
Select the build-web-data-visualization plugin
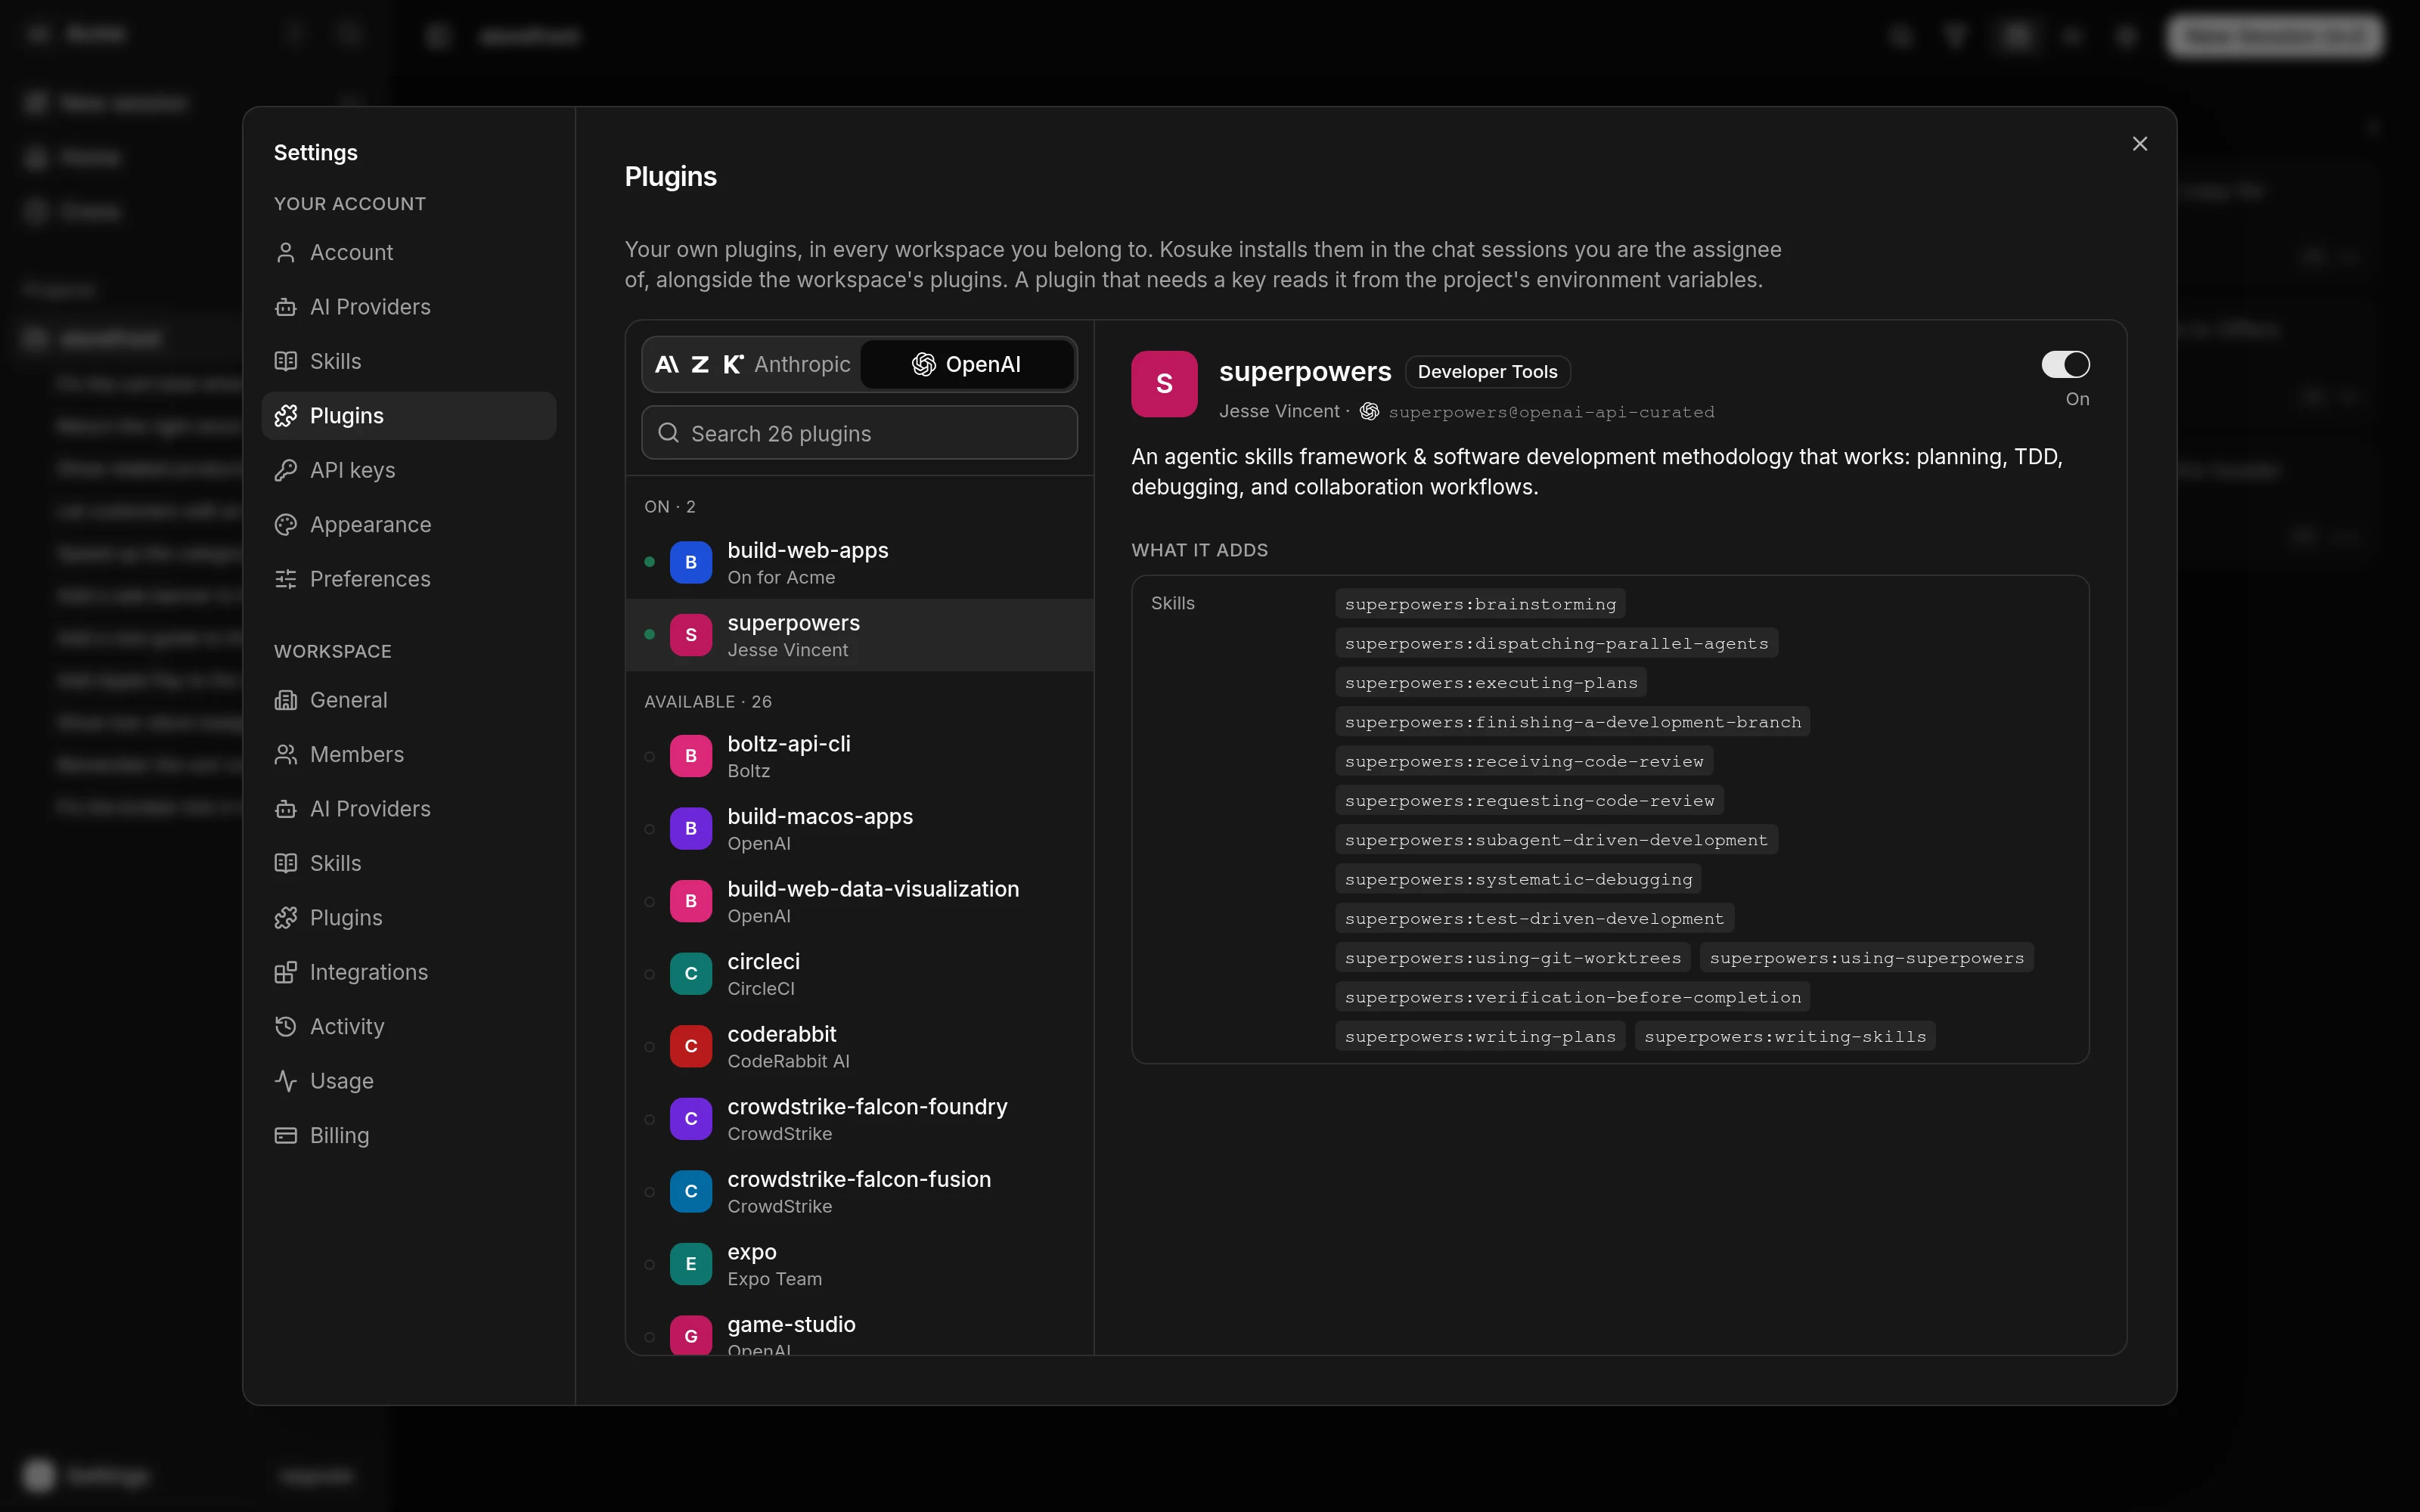point(859,901)
